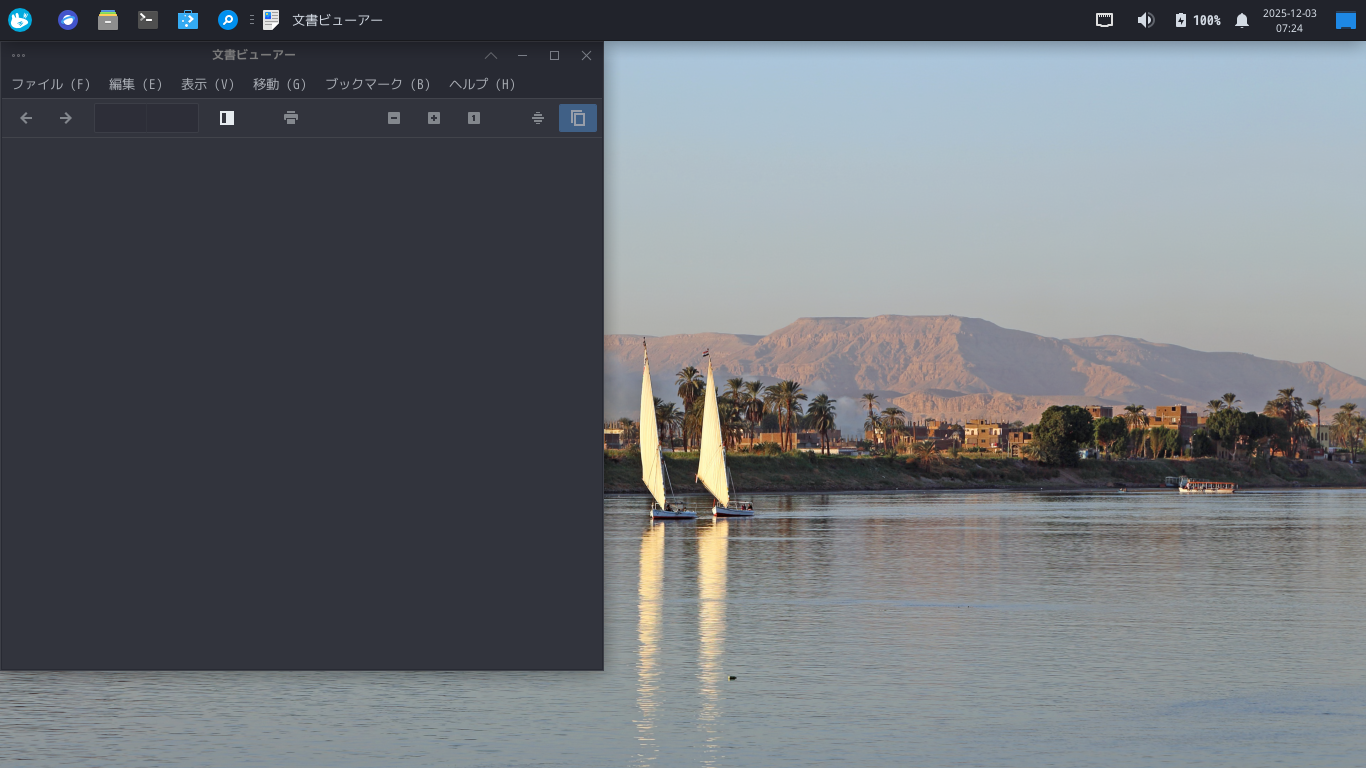Reset zoom to original size icon

pos(474,118)
